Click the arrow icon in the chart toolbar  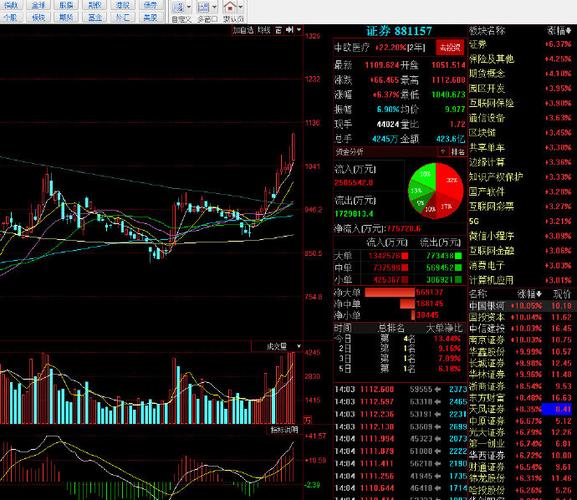click(x=290, y=30)
